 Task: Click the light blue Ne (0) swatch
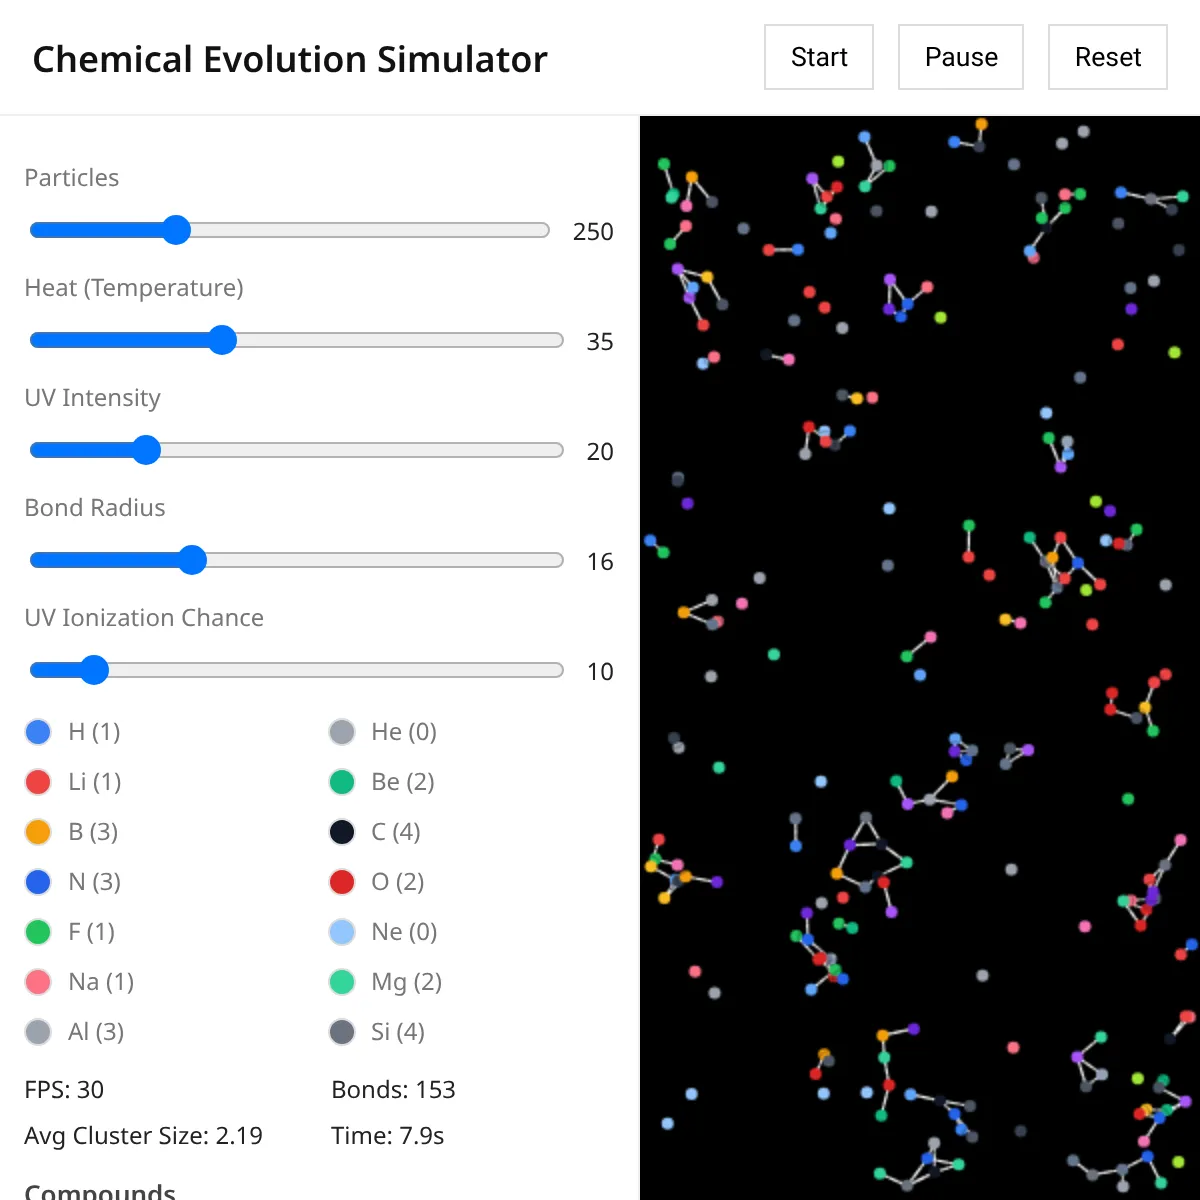(x=342, y=932)
